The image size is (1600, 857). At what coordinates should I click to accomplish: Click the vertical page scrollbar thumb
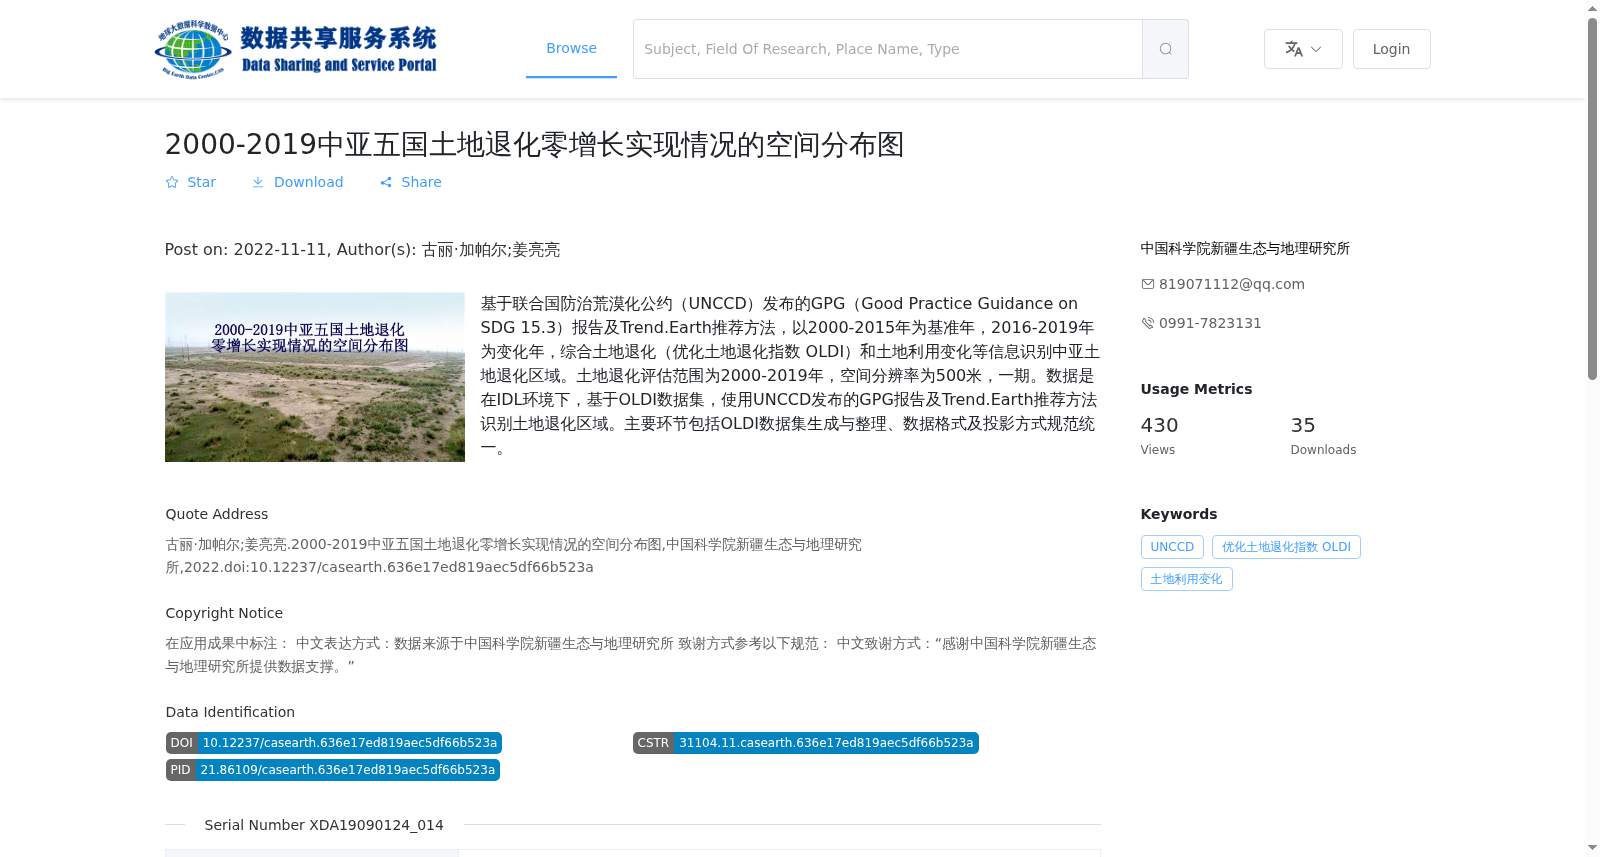(x=1592, y=198)
